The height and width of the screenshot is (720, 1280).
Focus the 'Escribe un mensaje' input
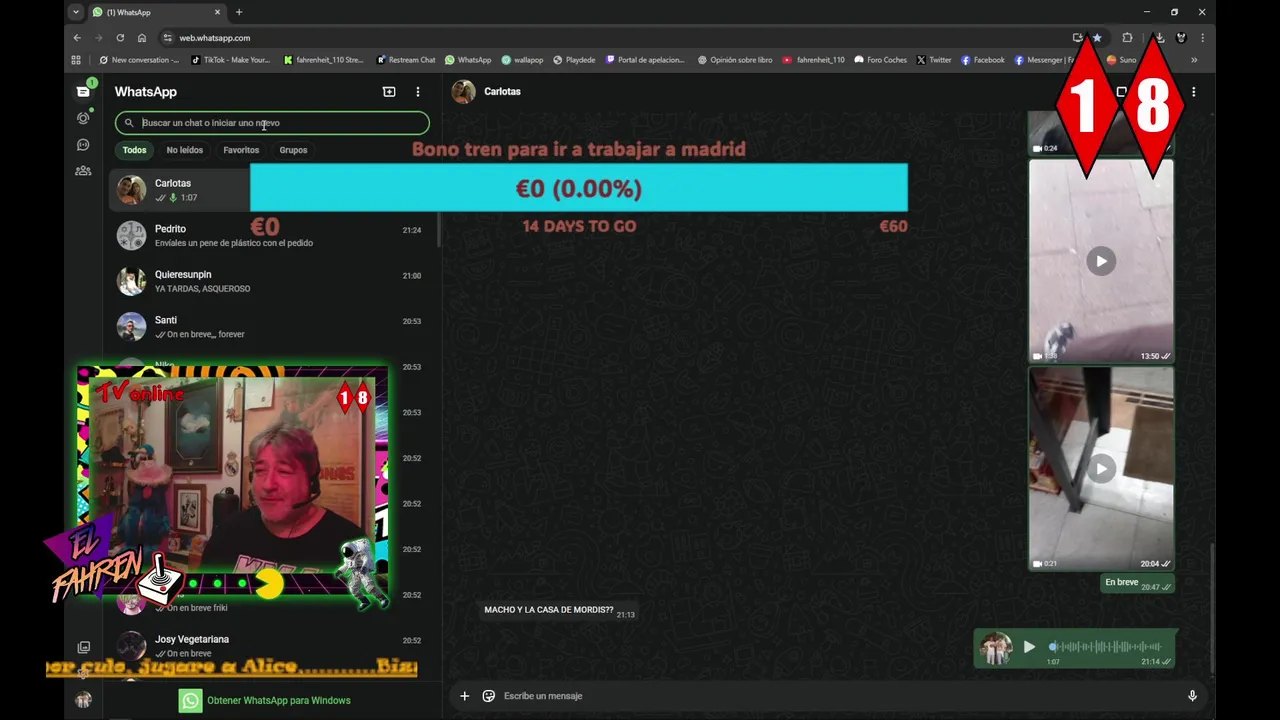(840, 696)
